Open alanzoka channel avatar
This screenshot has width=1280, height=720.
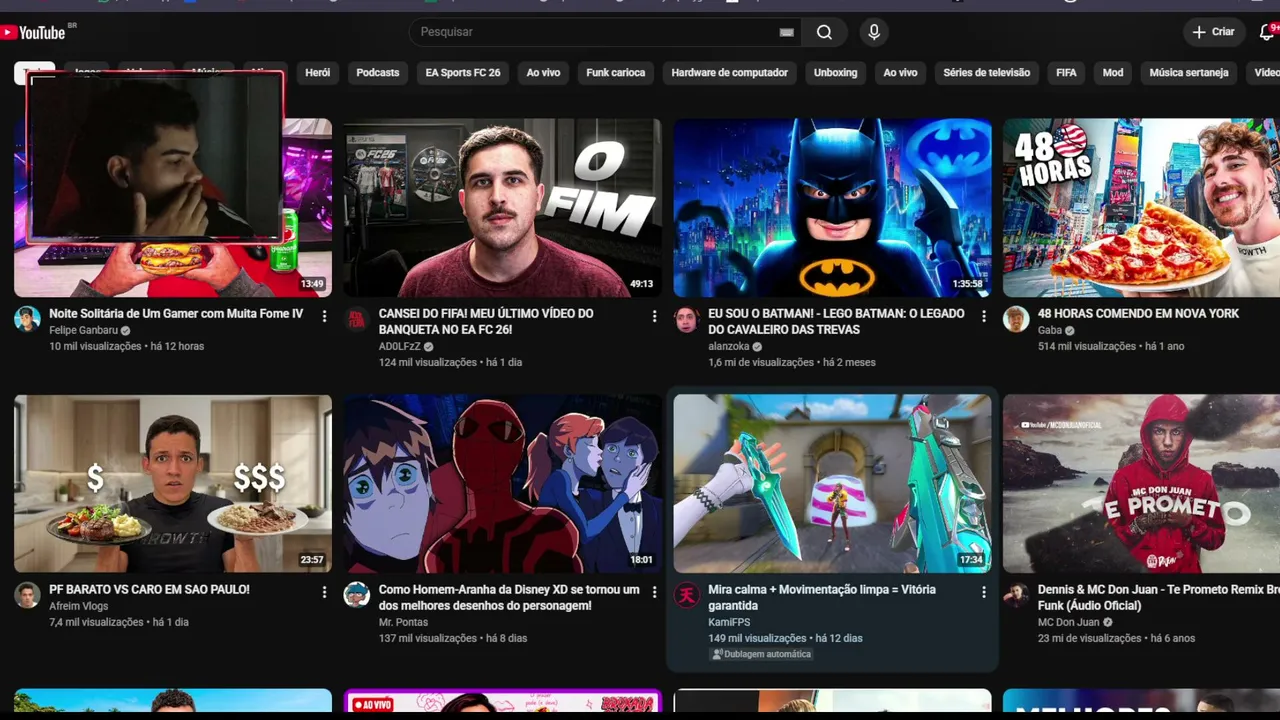[686, 319]
